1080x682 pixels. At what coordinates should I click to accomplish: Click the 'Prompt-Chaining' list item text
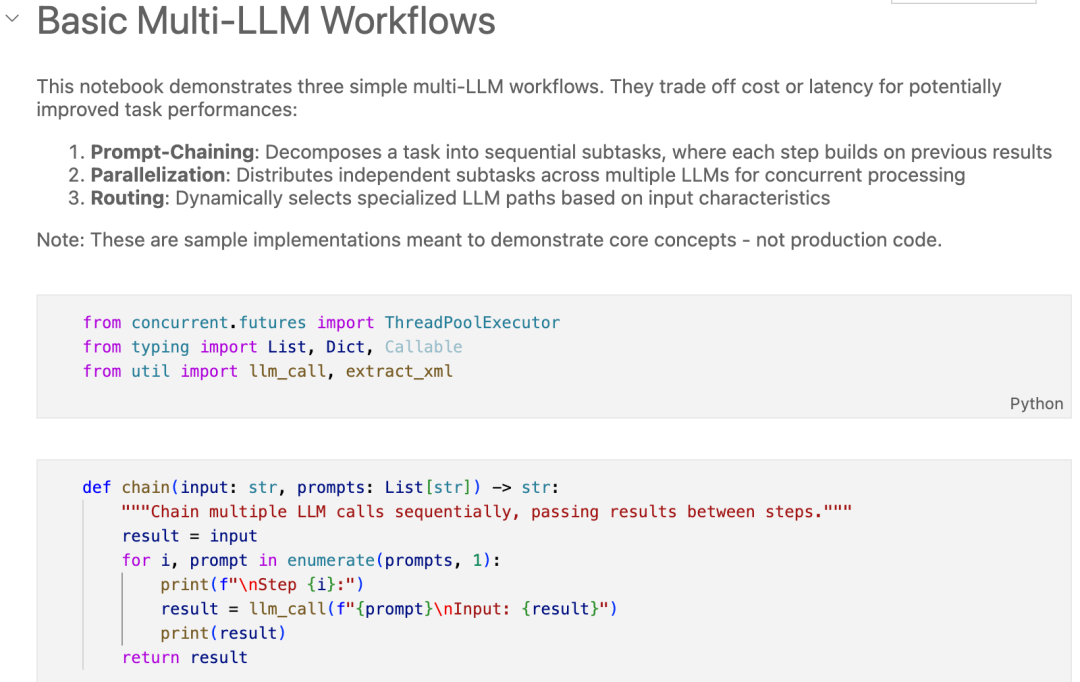tap(571, 152)
